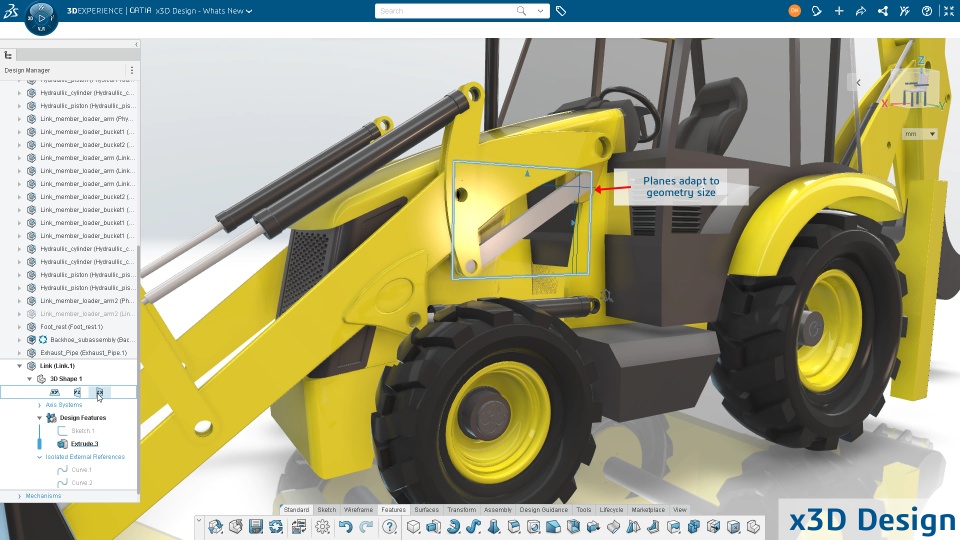The width and height of the screenshot is (960, 540).
Task: Open the orange user profile avatar
Action: click(794, 11)
